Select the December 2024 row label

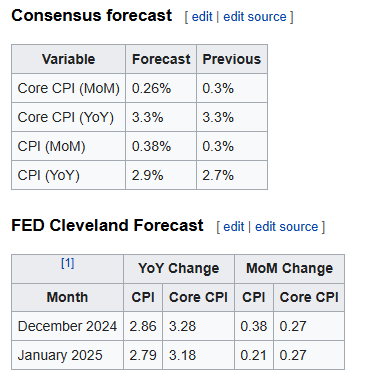click(x=67, y=326)
